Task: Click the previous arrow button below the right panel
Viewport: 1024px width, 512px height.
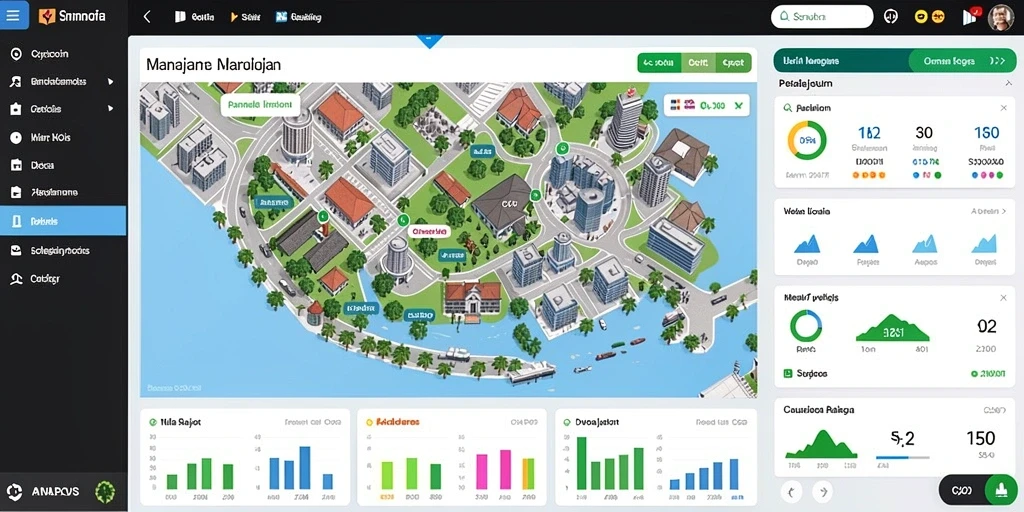Action: click(x=792, y=492)
